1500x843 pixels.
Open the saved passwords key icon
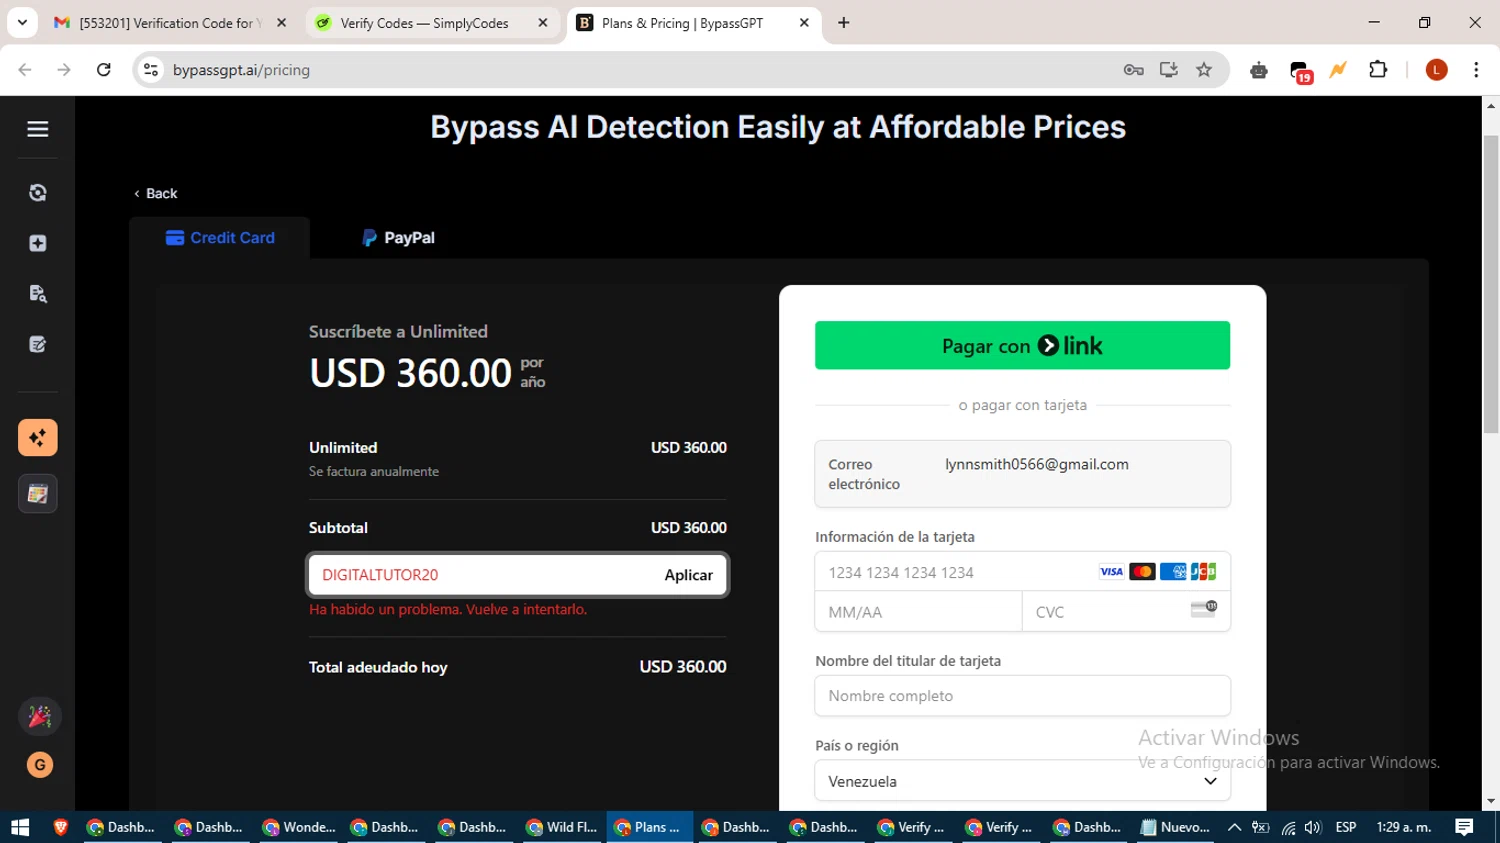[x=1133, y=70]
